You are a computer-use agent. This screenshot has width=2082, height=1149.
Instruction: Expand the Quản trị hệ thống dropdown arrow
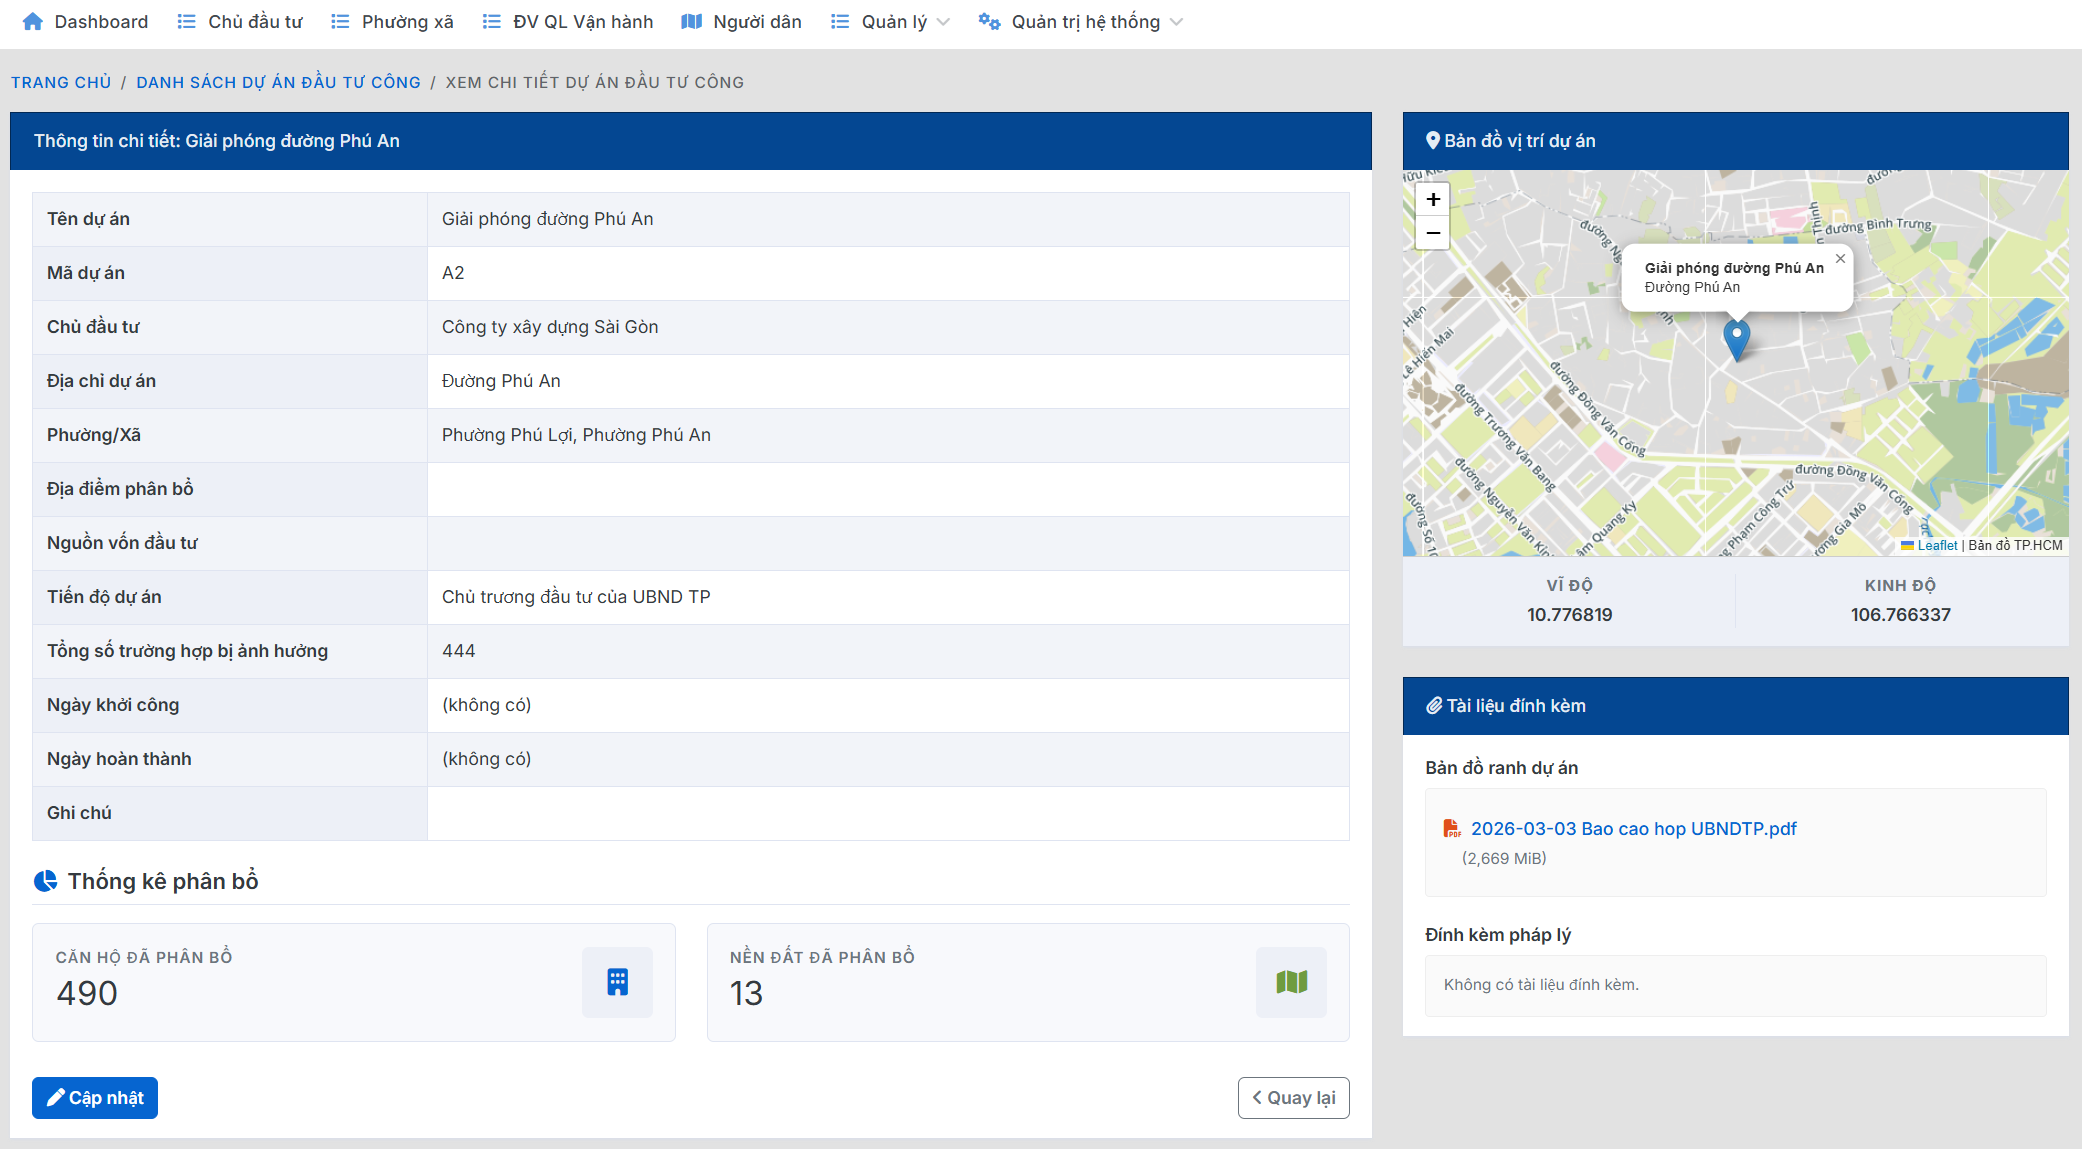[1176, 22]
